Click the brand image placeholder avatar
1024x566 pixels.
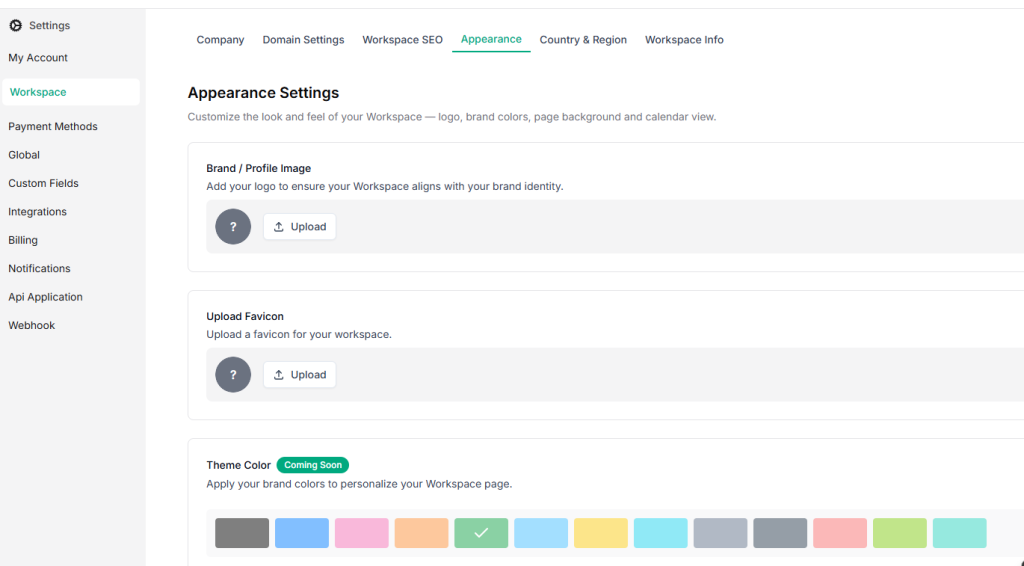(x=233, y=227)
